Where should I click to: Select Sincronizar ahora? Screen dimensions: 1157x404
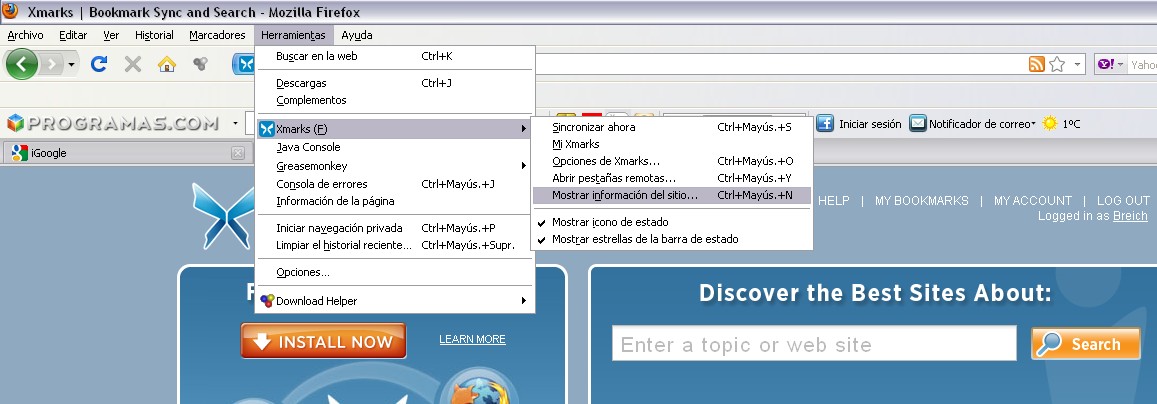click(x=672, y=127)
